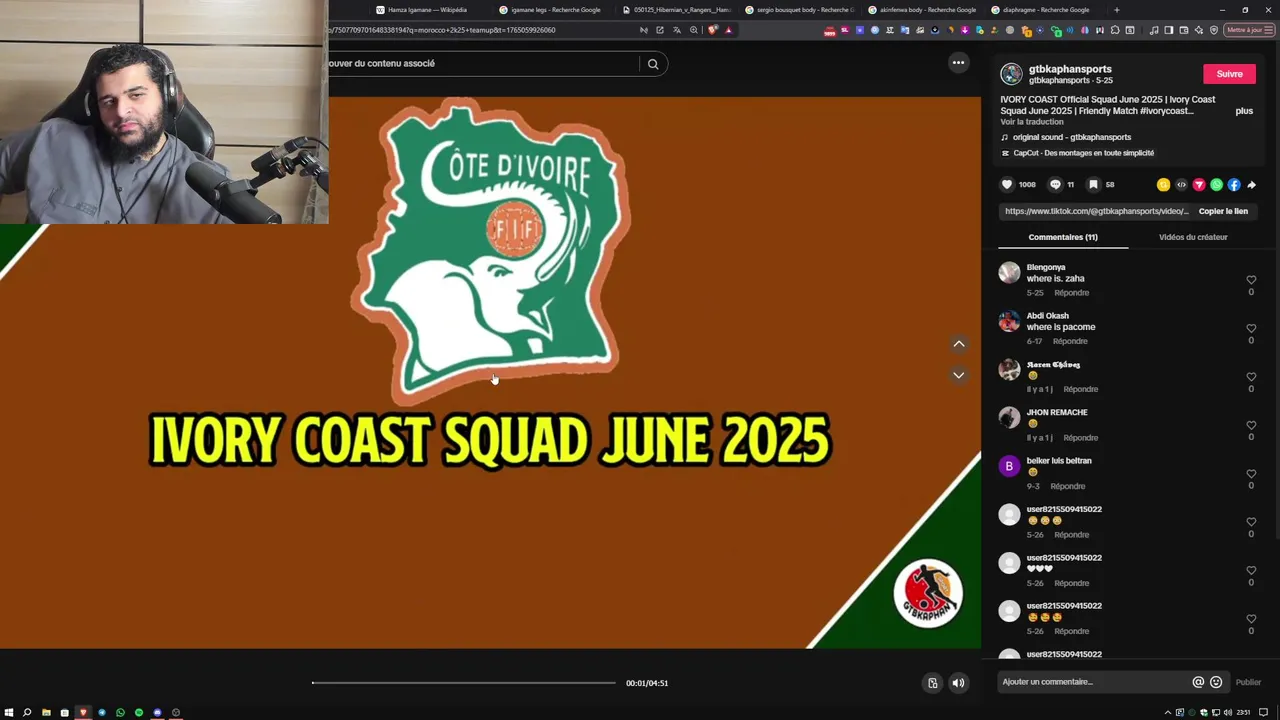Open more share options arrow

tap(1251, 185)
